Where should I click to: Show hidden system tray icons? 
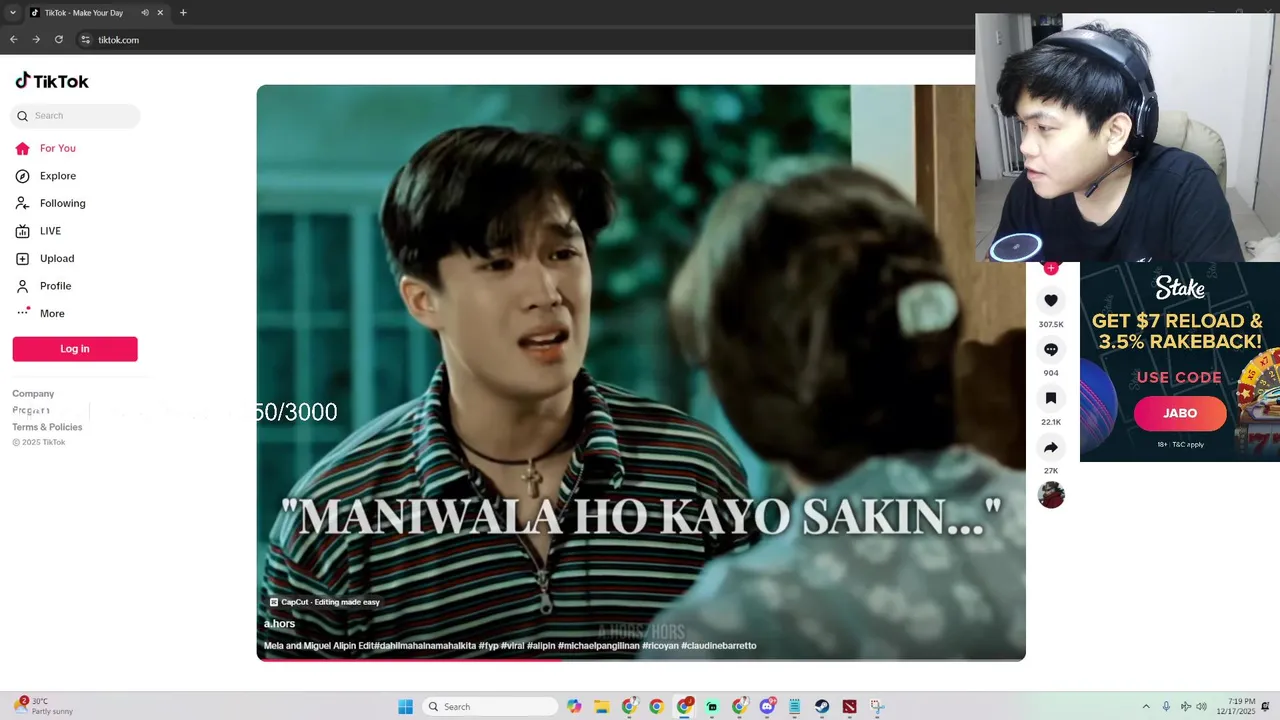[1146, 707]
